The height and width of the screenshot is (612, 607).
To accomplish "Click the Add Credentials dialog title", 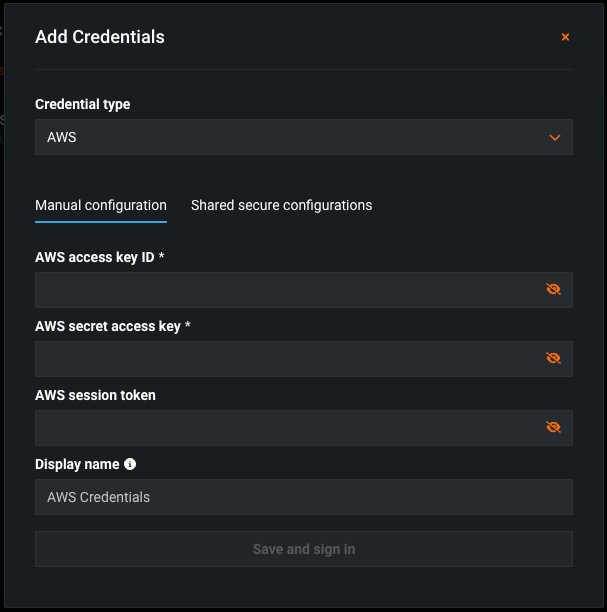I will (x=100, y=37).
